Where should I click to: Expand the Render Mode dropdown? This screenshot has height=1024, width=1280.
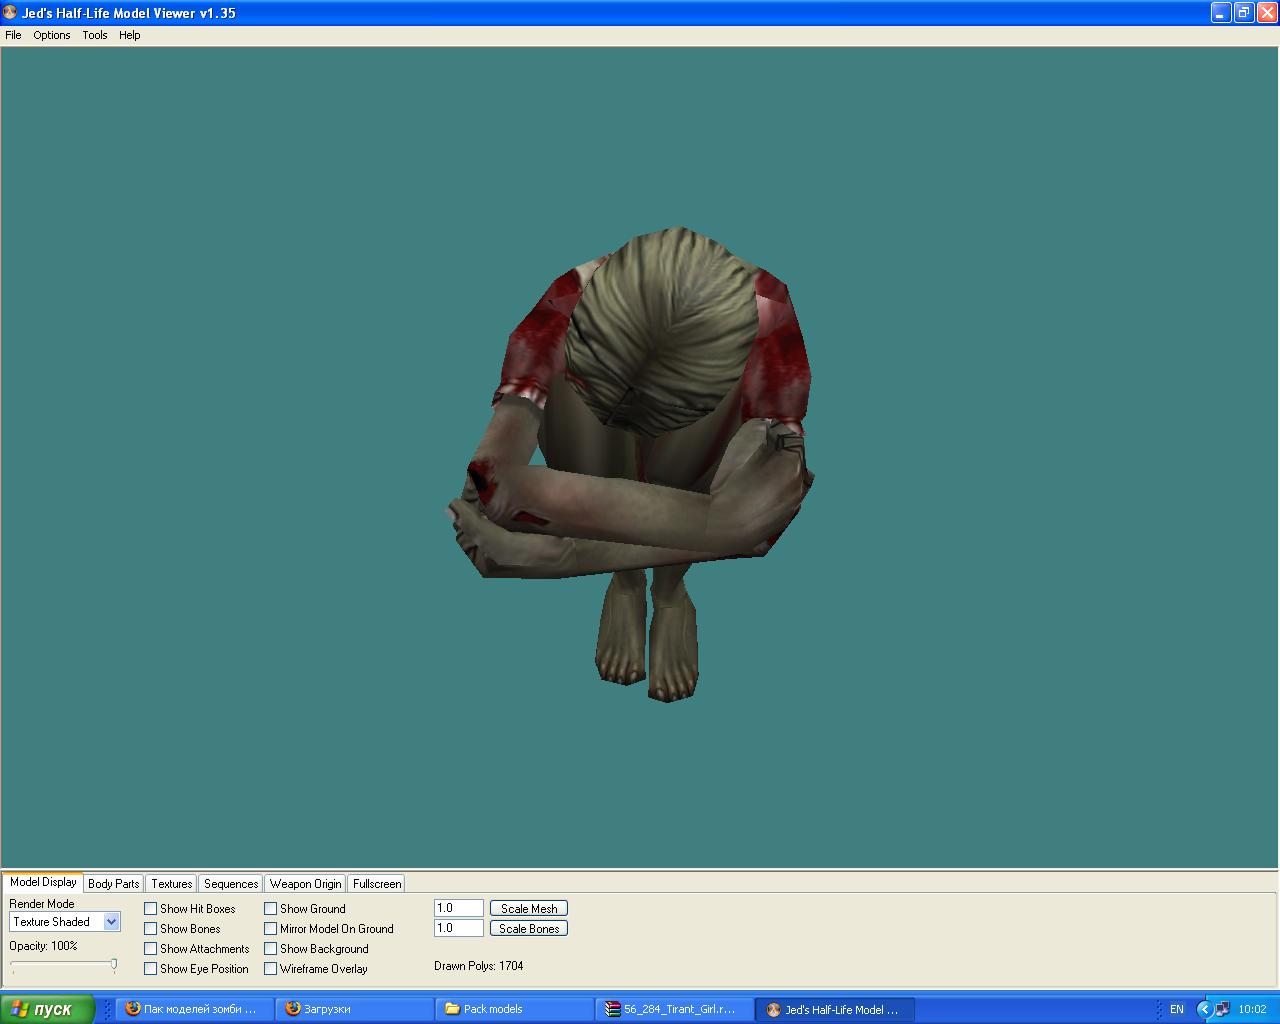[111, 922]
